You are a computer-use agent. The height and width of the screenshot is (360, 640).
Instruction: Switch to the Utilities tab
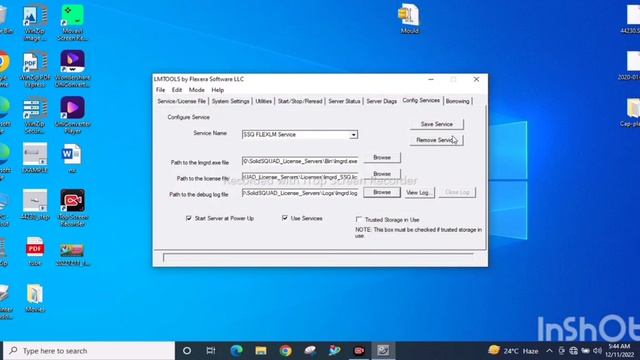[263, 101]
